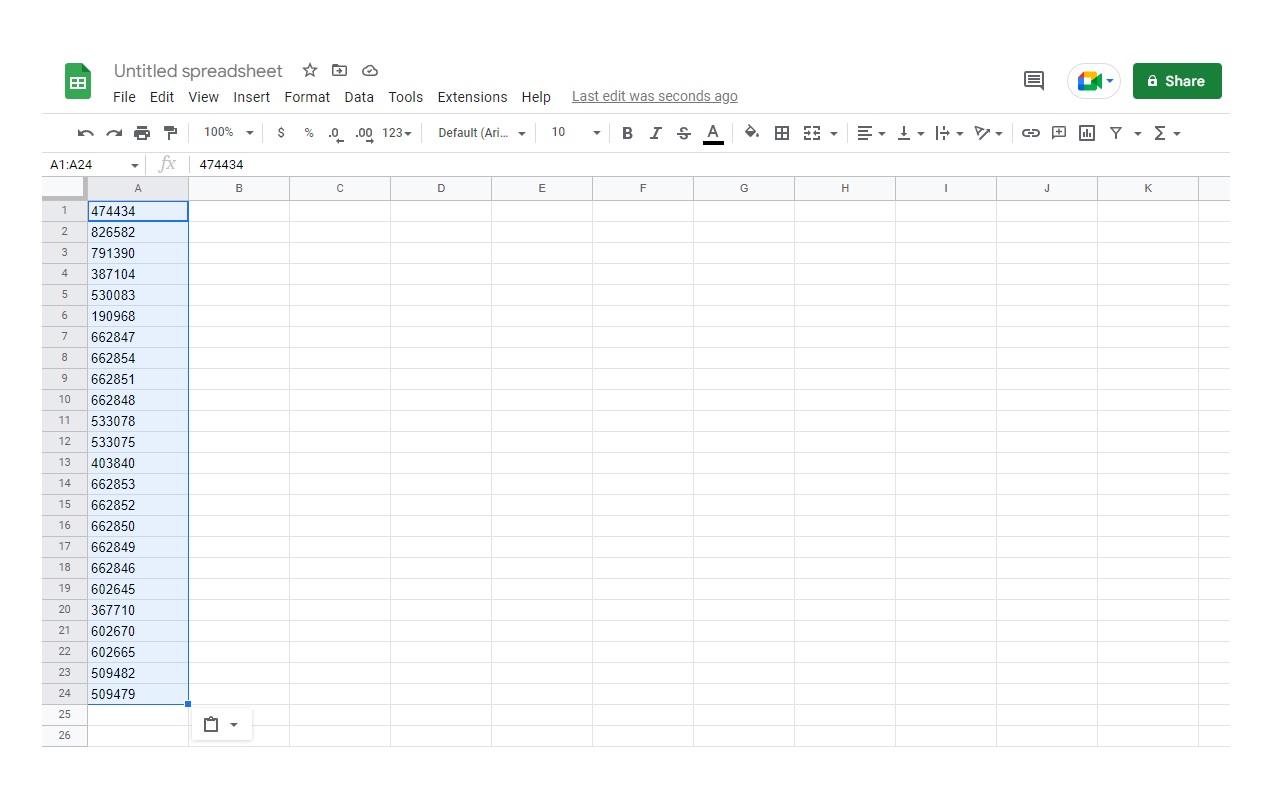Viewport: 1280px width, 800px height.
Task: Open filter views dropdown
Action: coord(1137,133)
